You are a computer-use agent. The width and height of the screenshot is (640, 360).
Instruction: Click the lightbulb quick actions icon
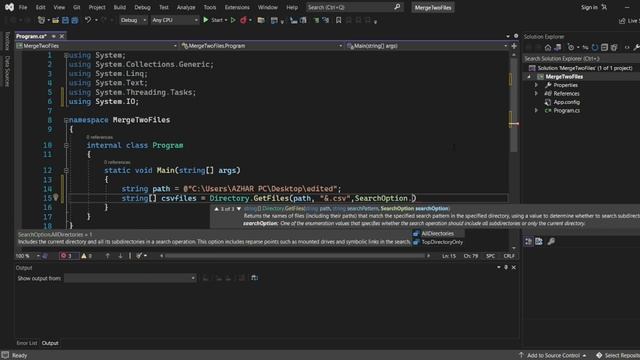56,198
